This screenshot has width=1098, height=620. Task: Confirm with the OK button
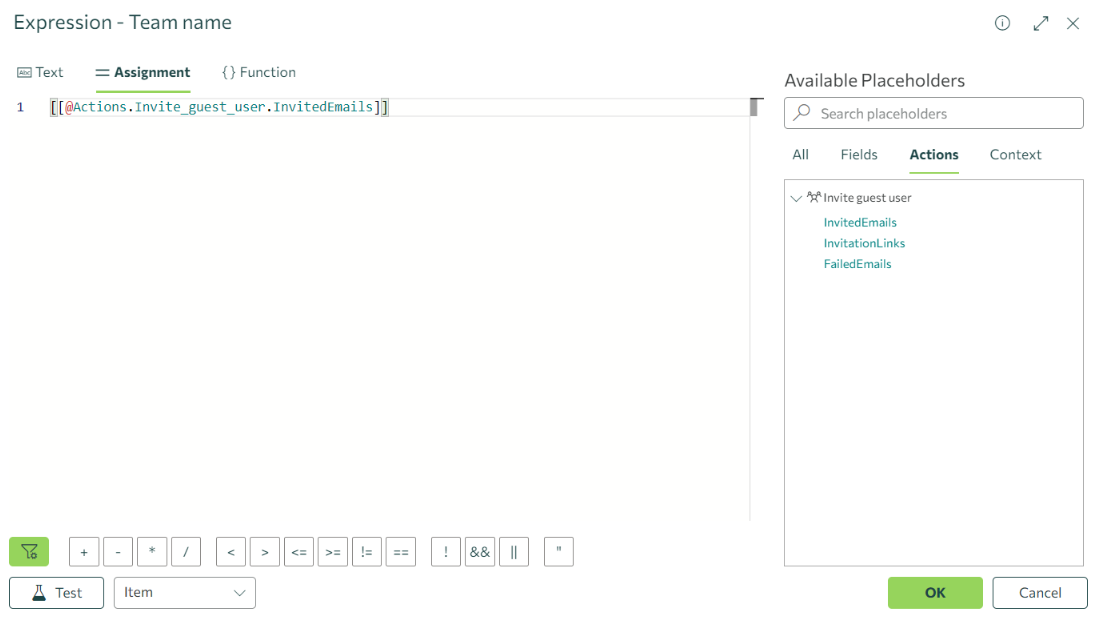pos(936,593)
